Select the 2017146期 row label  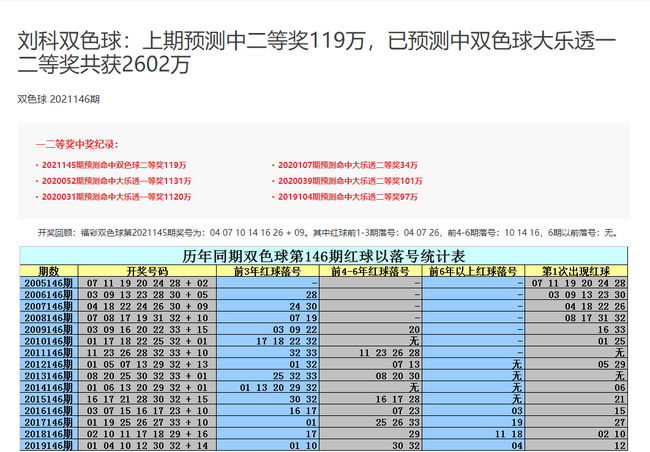(x=49, y=422)
